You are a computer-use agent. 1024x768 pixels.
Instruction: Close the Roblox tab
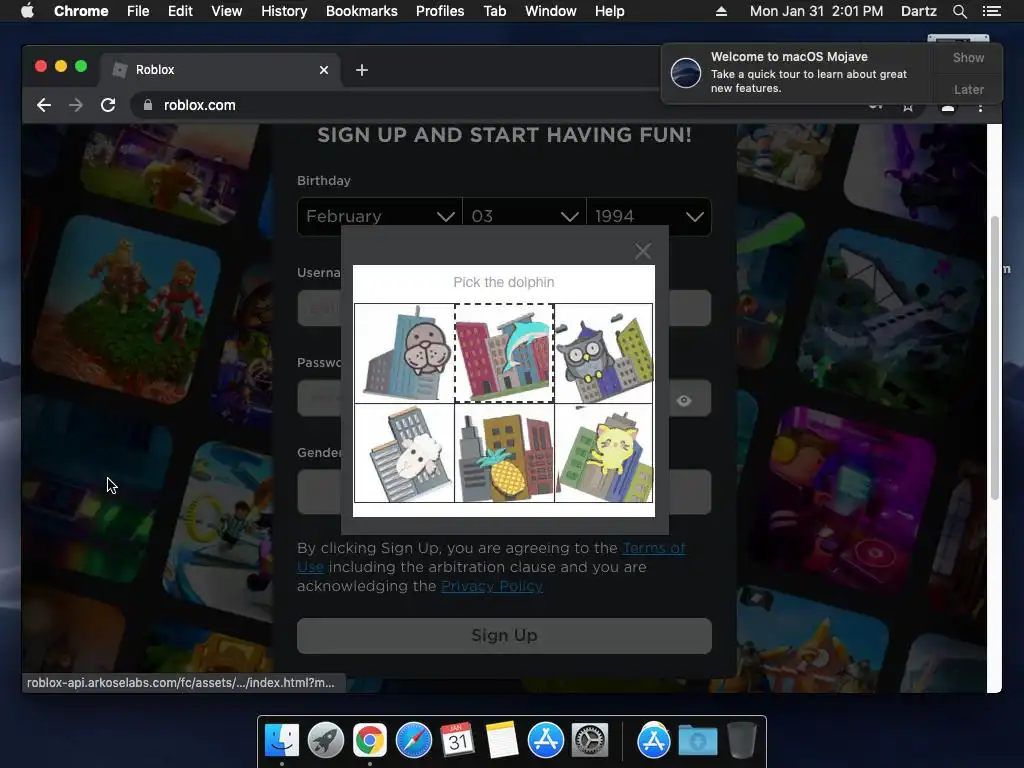324,70
